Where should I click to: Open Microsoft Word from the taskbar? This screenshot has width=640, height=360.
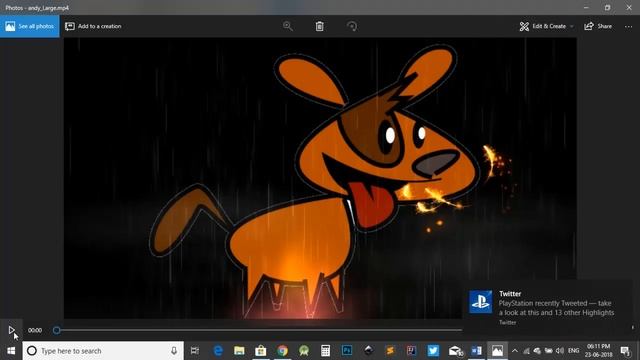(476, 351)
